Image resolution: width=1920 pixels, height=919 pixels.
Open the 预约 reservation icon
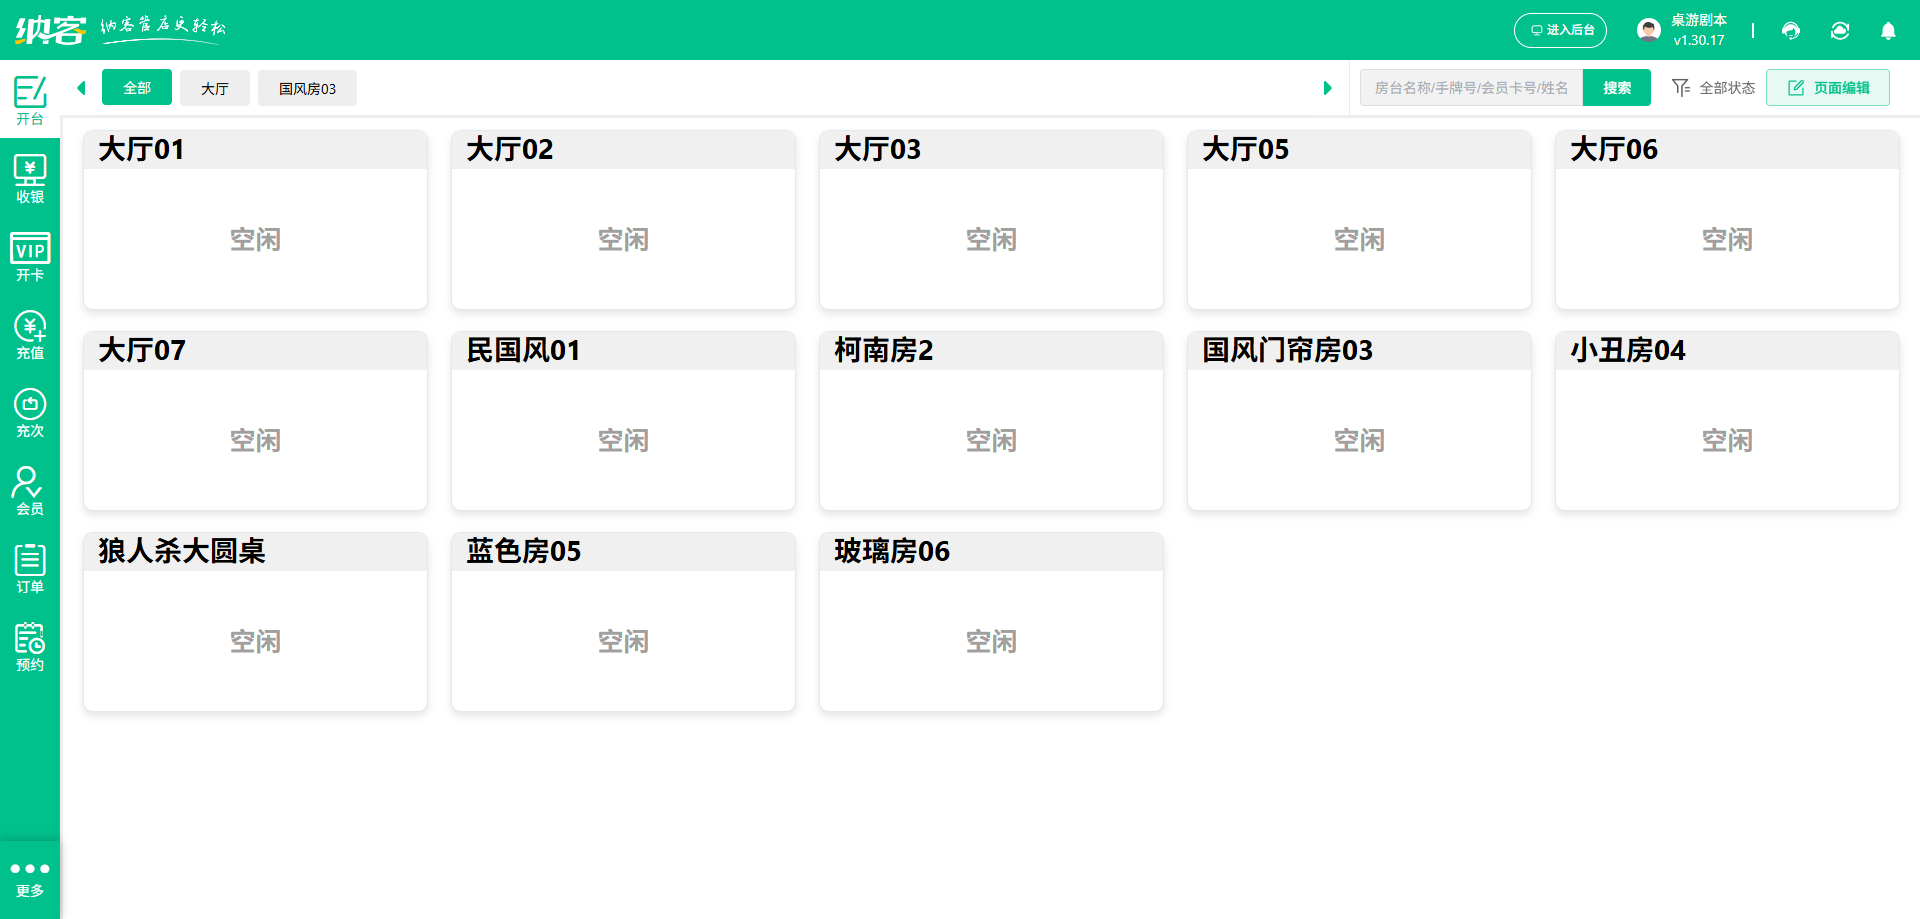coord(29,645)
